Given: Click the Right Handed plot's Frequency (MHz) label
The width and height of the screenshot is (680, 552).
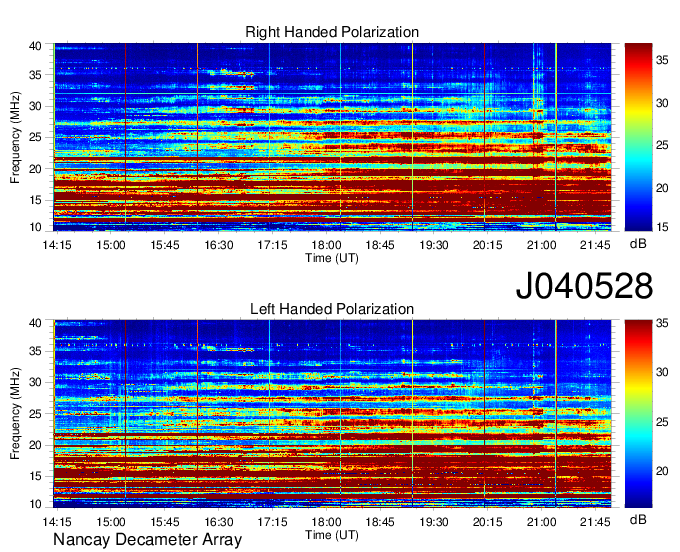Looking at the screenshot, I should [x=15, y=137].
